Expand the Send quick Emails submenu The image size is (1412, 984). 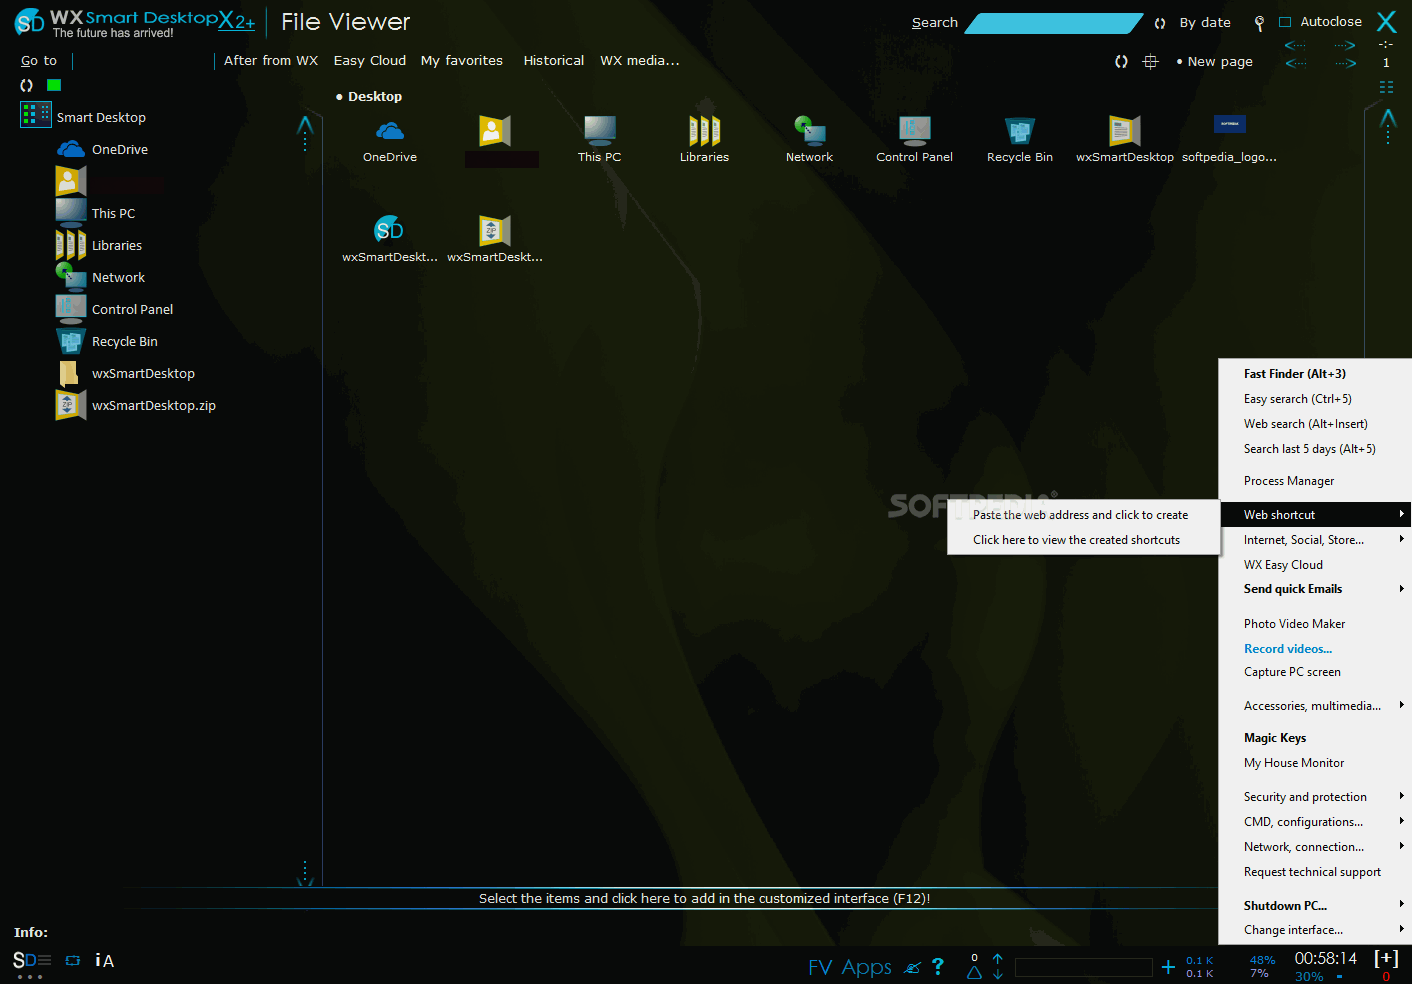1315,589
